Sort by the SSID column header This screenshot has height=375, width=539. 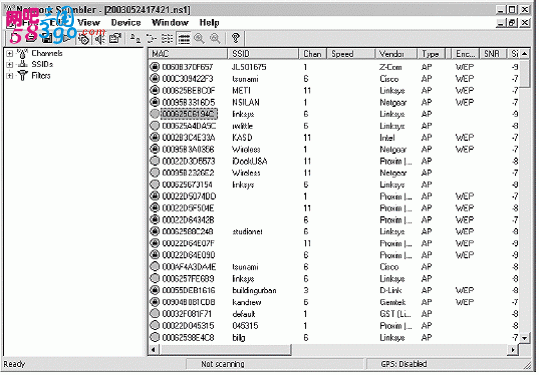point(263,54)
